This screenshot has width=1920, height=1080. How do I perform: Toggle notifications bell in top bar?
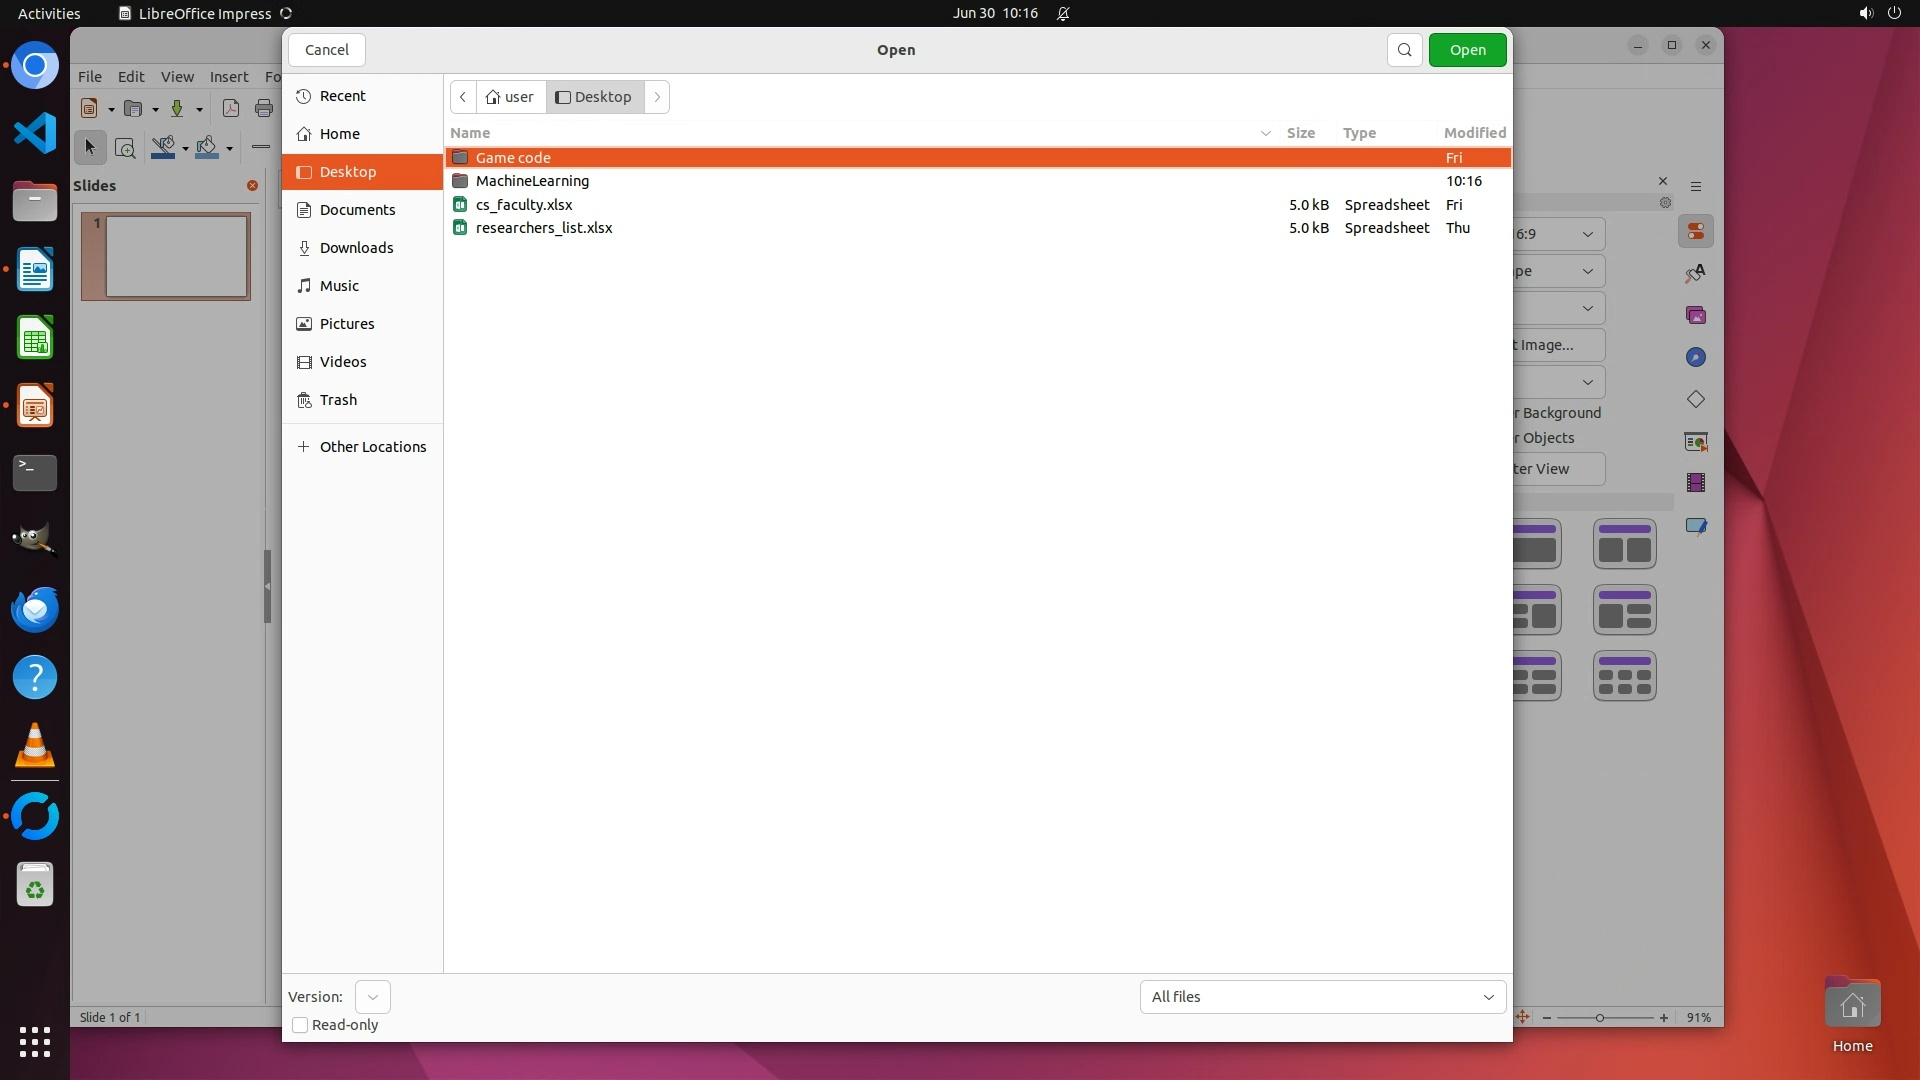pos(1063,13)
